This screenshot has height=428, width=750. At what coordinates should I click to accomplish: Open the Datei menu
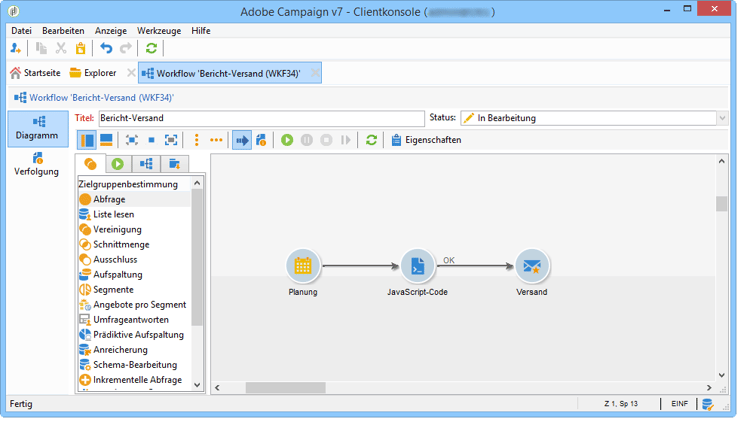[22, 31]
